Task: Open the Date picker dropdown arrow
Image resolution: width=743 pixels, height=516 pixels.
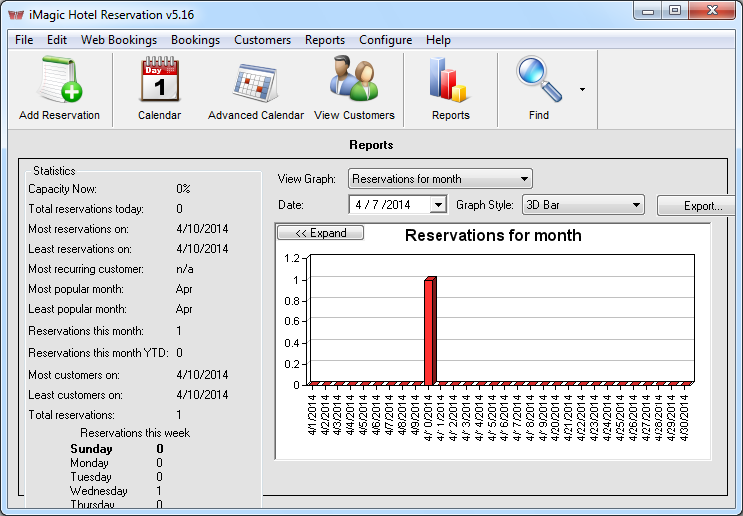Action: 439,205
